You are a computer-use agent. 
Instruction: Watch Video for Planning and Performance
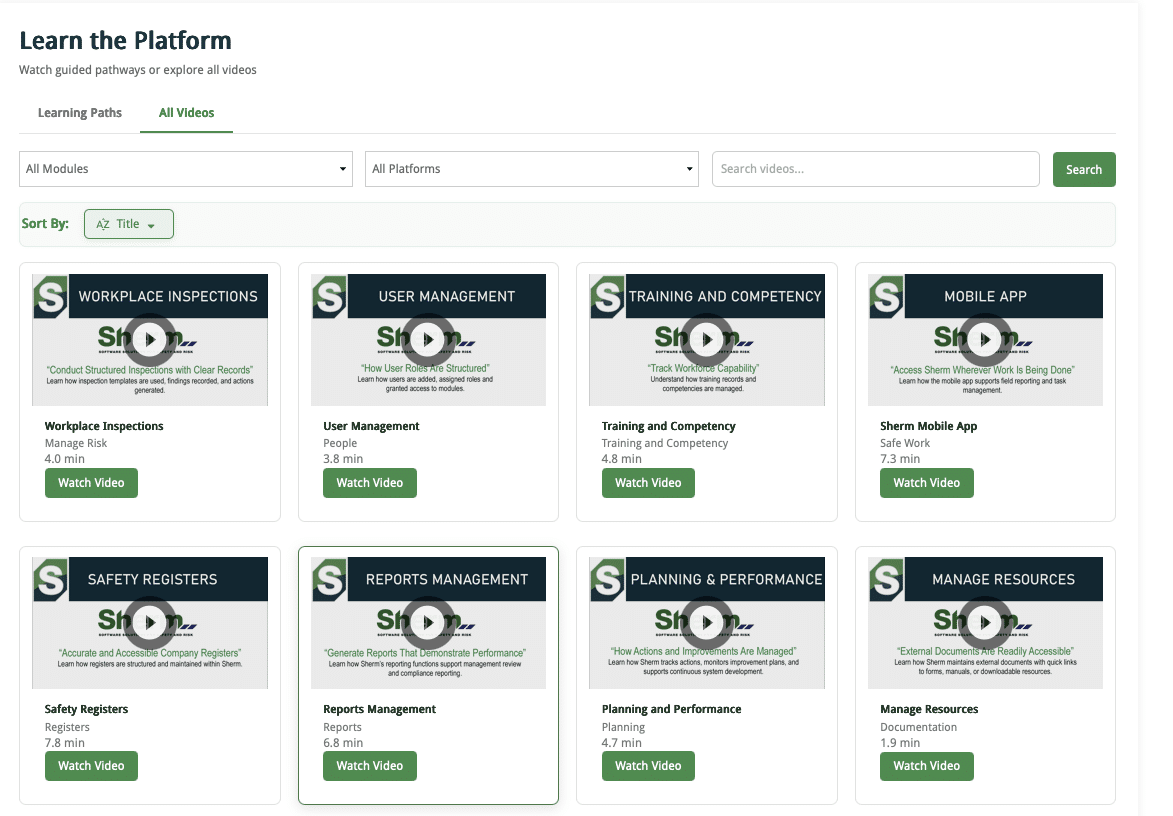[x=648, y=766]
